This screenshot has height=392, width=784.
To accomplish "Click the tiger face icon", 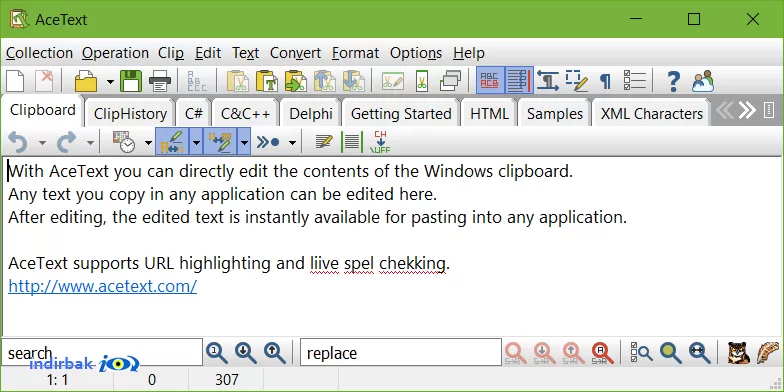I will click(x=738, y=353).
